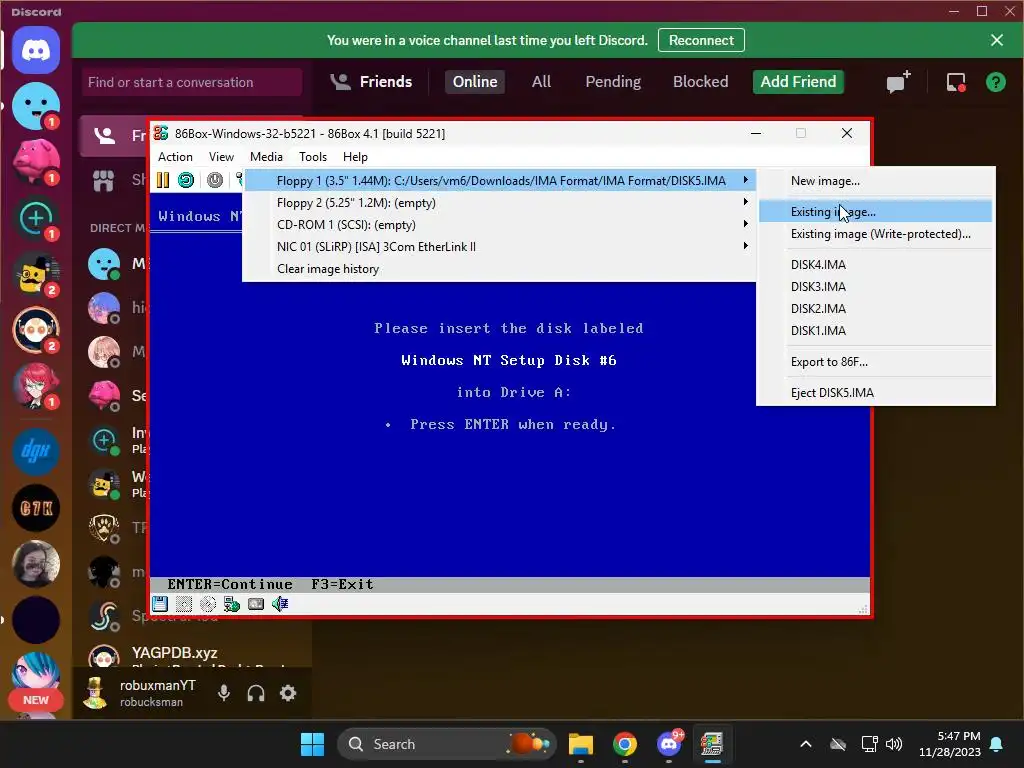Switch to the Pending friends tab
The width and height of the screenshot is (1024, 768).
click(613, 82)
